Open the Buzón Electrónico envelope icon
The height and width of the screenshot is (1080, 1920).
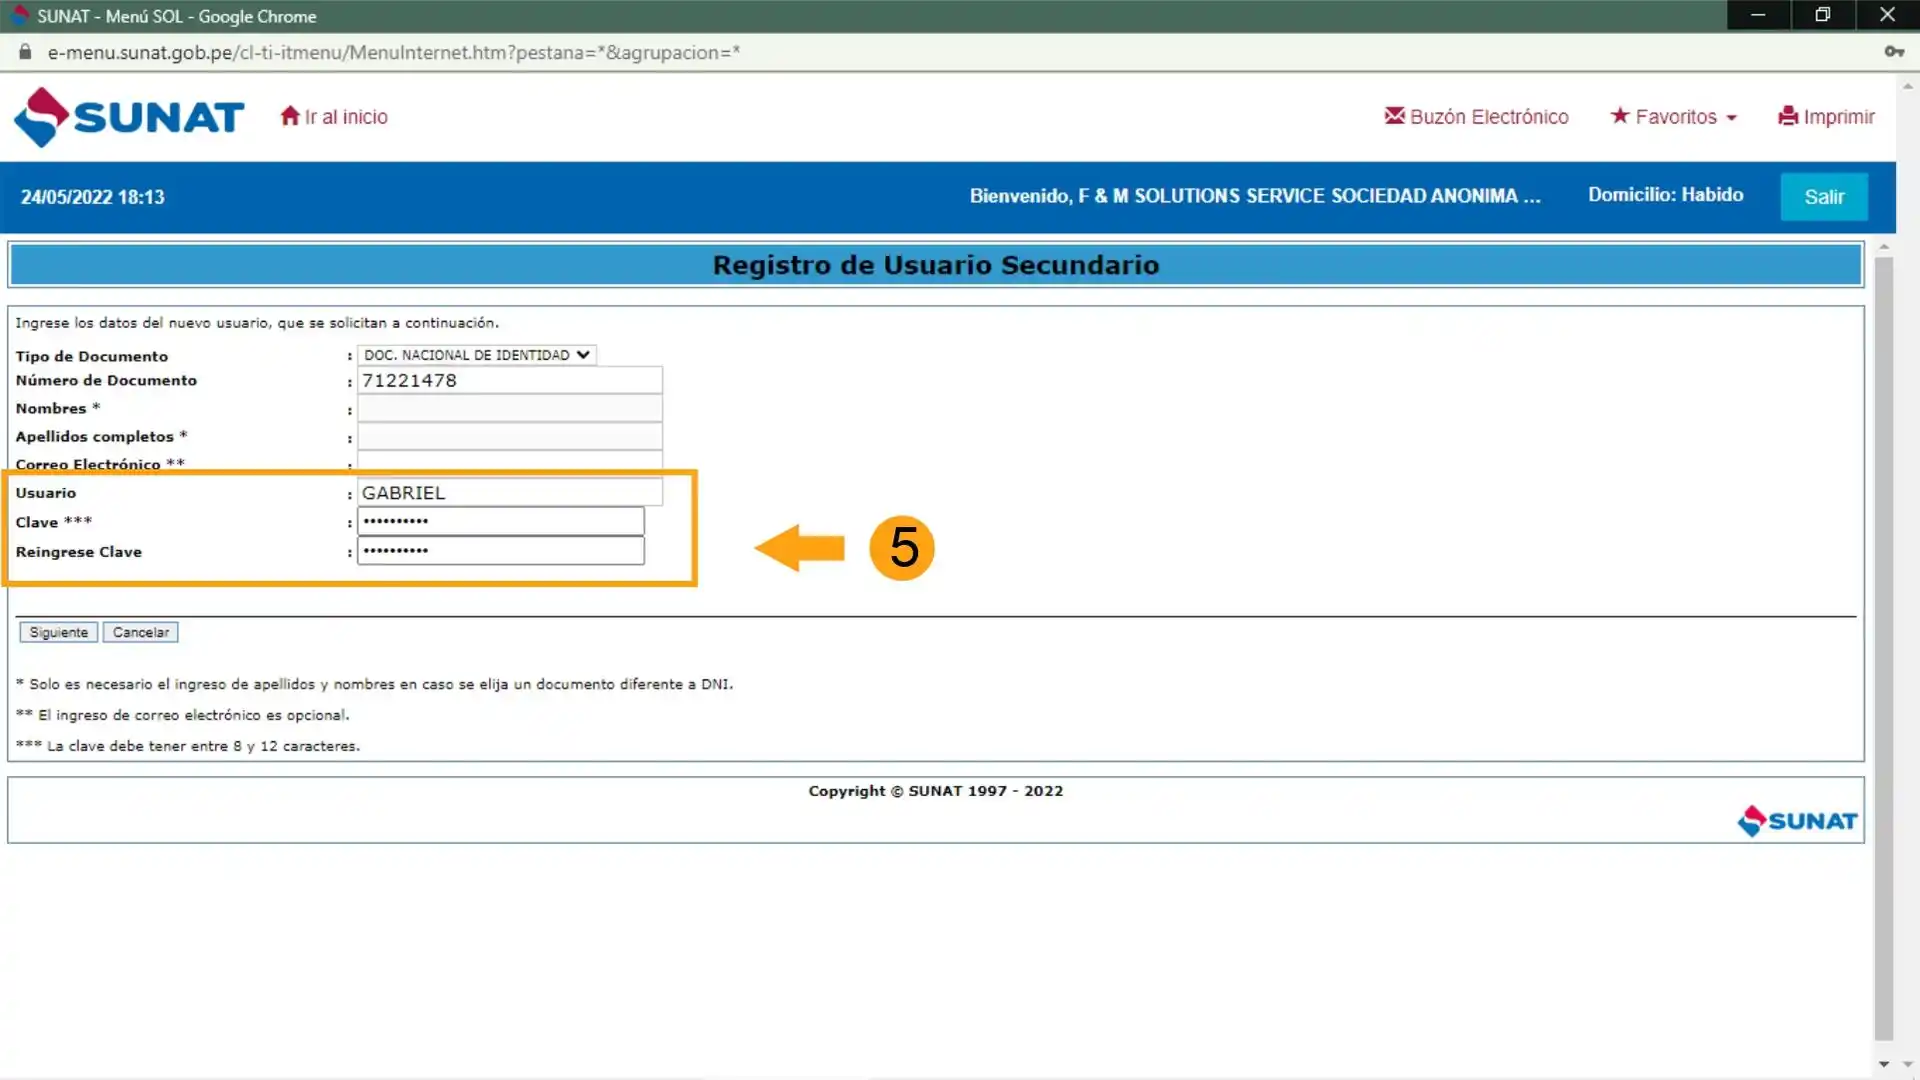click(x=1394, y=116)
